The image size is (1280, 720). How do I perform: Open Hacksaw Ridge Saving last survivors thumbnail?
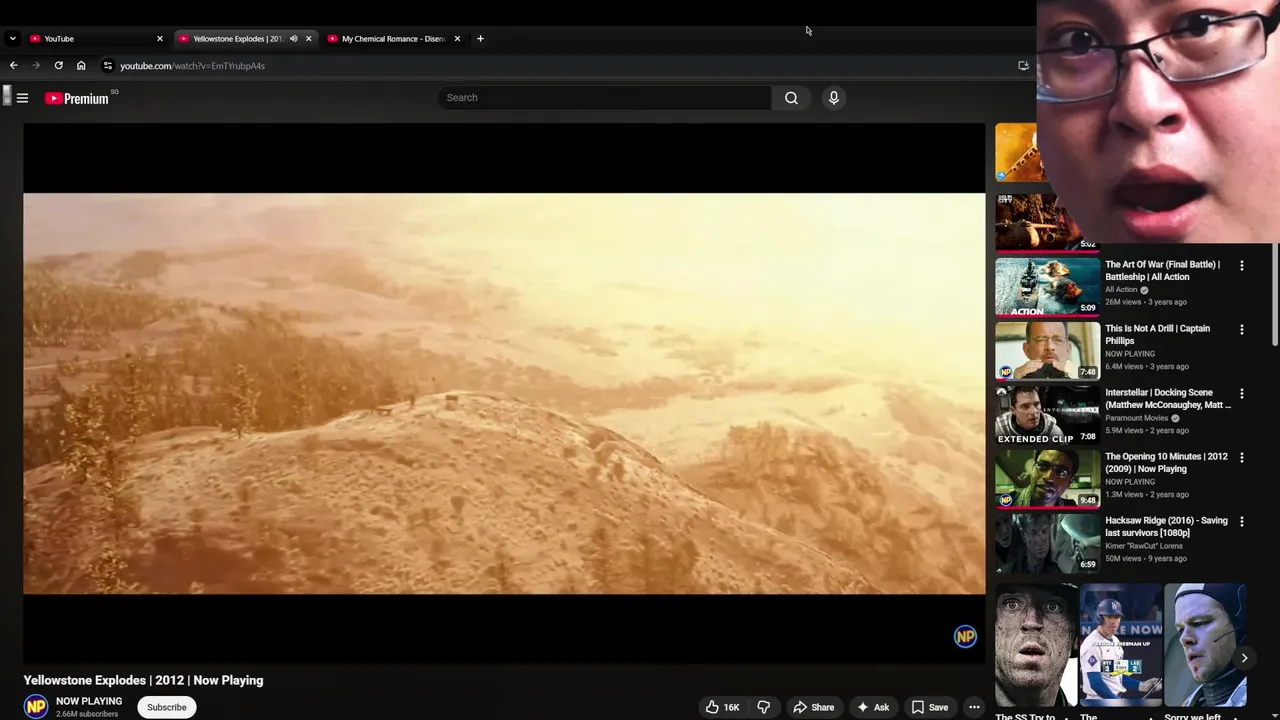click(1047, 543)
